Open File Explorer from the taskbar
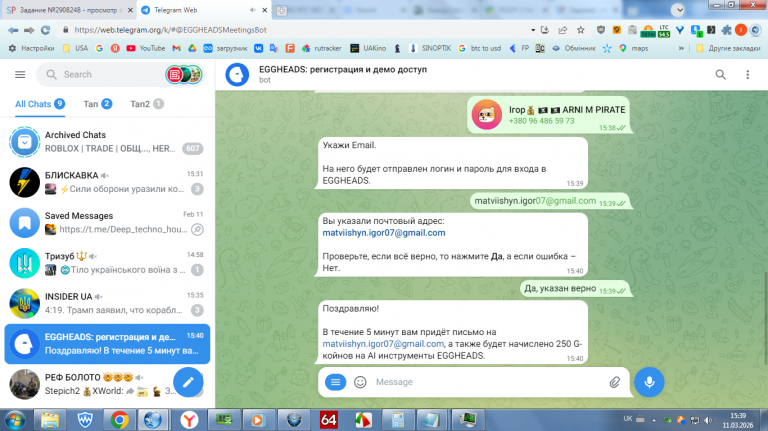The image size is (768, 431). point(49,420)
